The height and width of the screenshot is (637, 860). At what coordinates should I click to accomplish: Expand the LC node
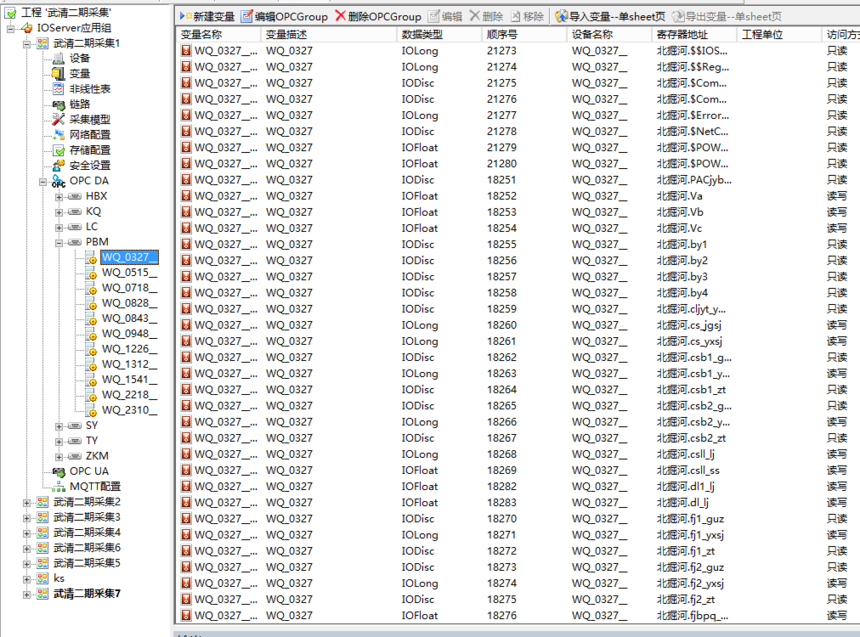[59, 227]
